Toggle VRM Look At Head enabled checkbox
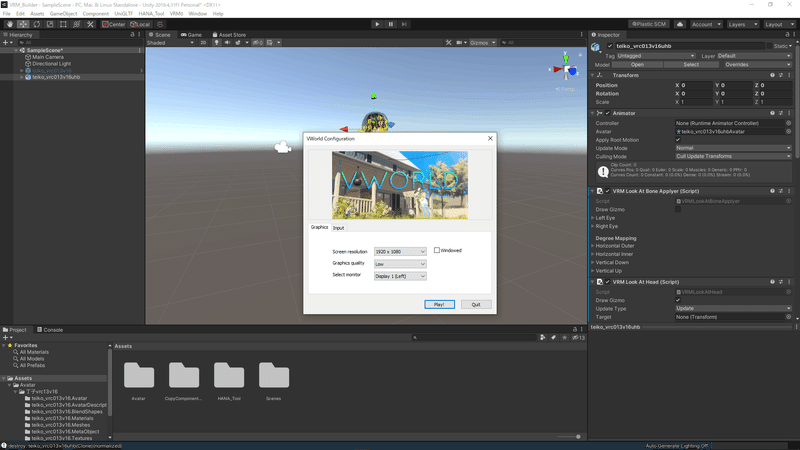The height and width of the screenshot is (450, 800). (607, 282)
